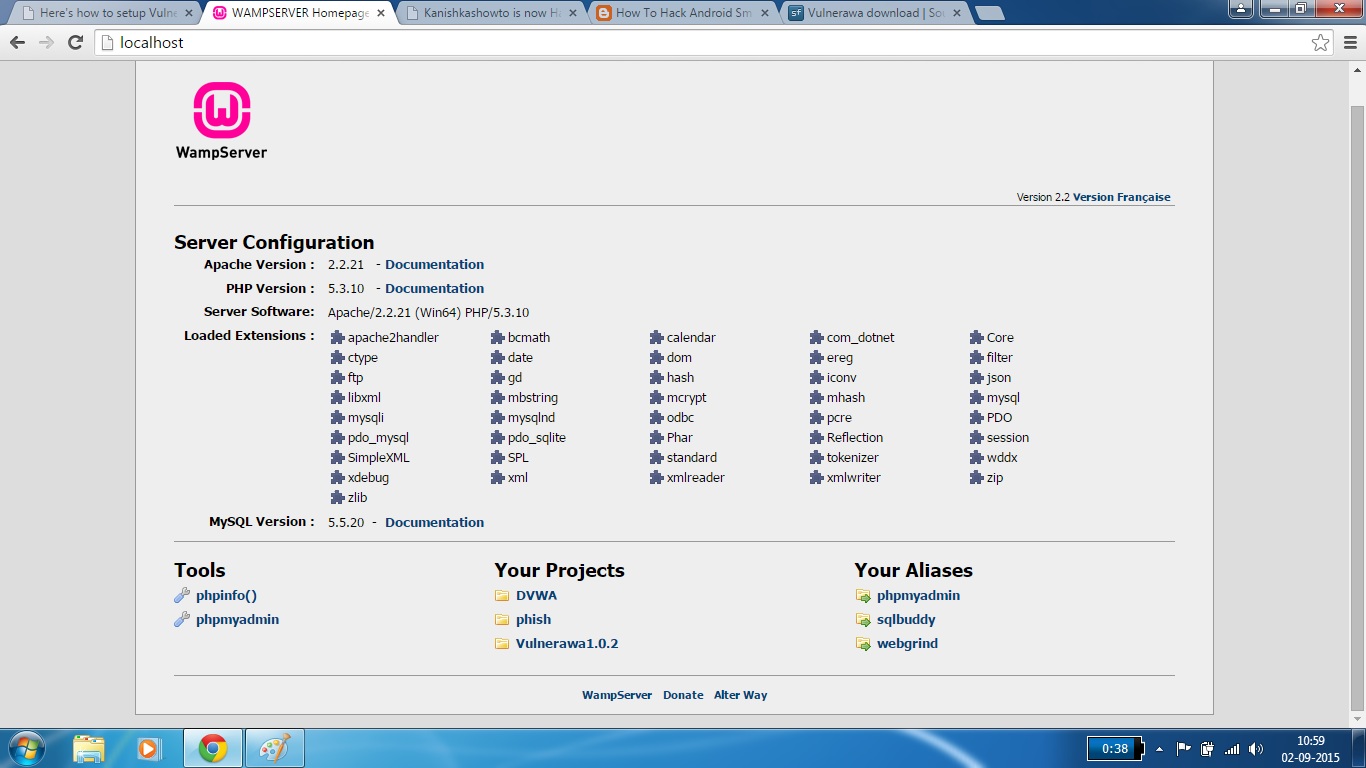1366x768 pixels.
Task: Click puzzle icon next to zip
Action: [x=977, y=478]
